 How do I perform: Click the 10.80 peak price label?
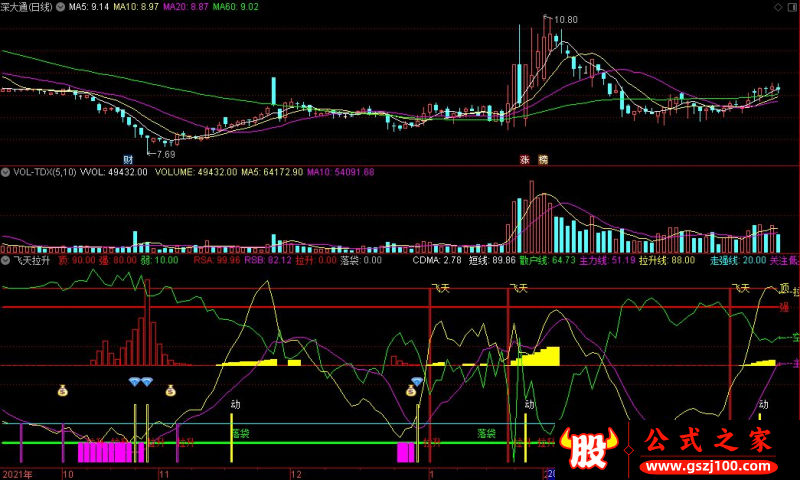(566, 20)
